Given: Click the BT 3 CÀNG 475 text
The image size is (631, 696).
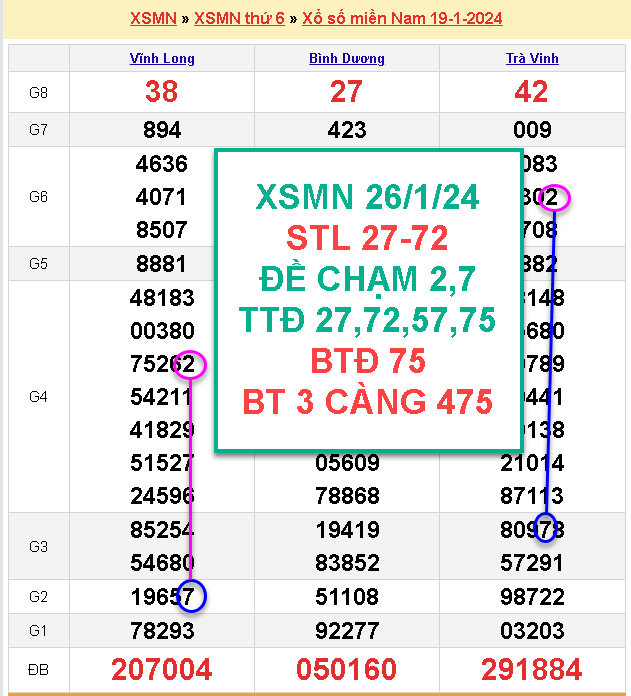Looking at the screenshot, I should 367,402.
